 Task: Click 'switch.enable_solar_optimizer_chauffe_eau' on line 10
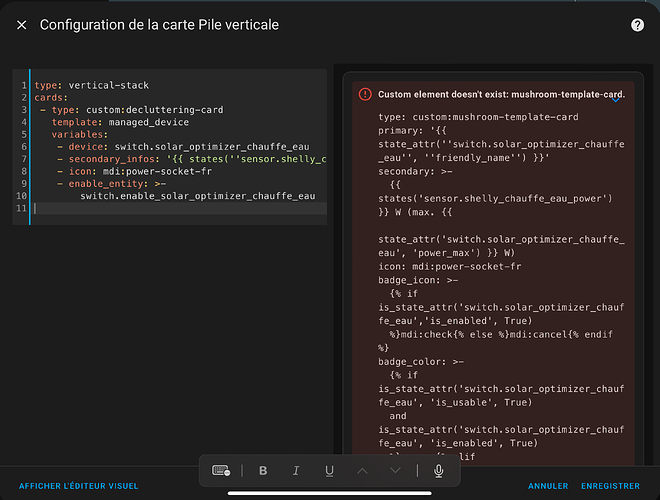(197, 196)
